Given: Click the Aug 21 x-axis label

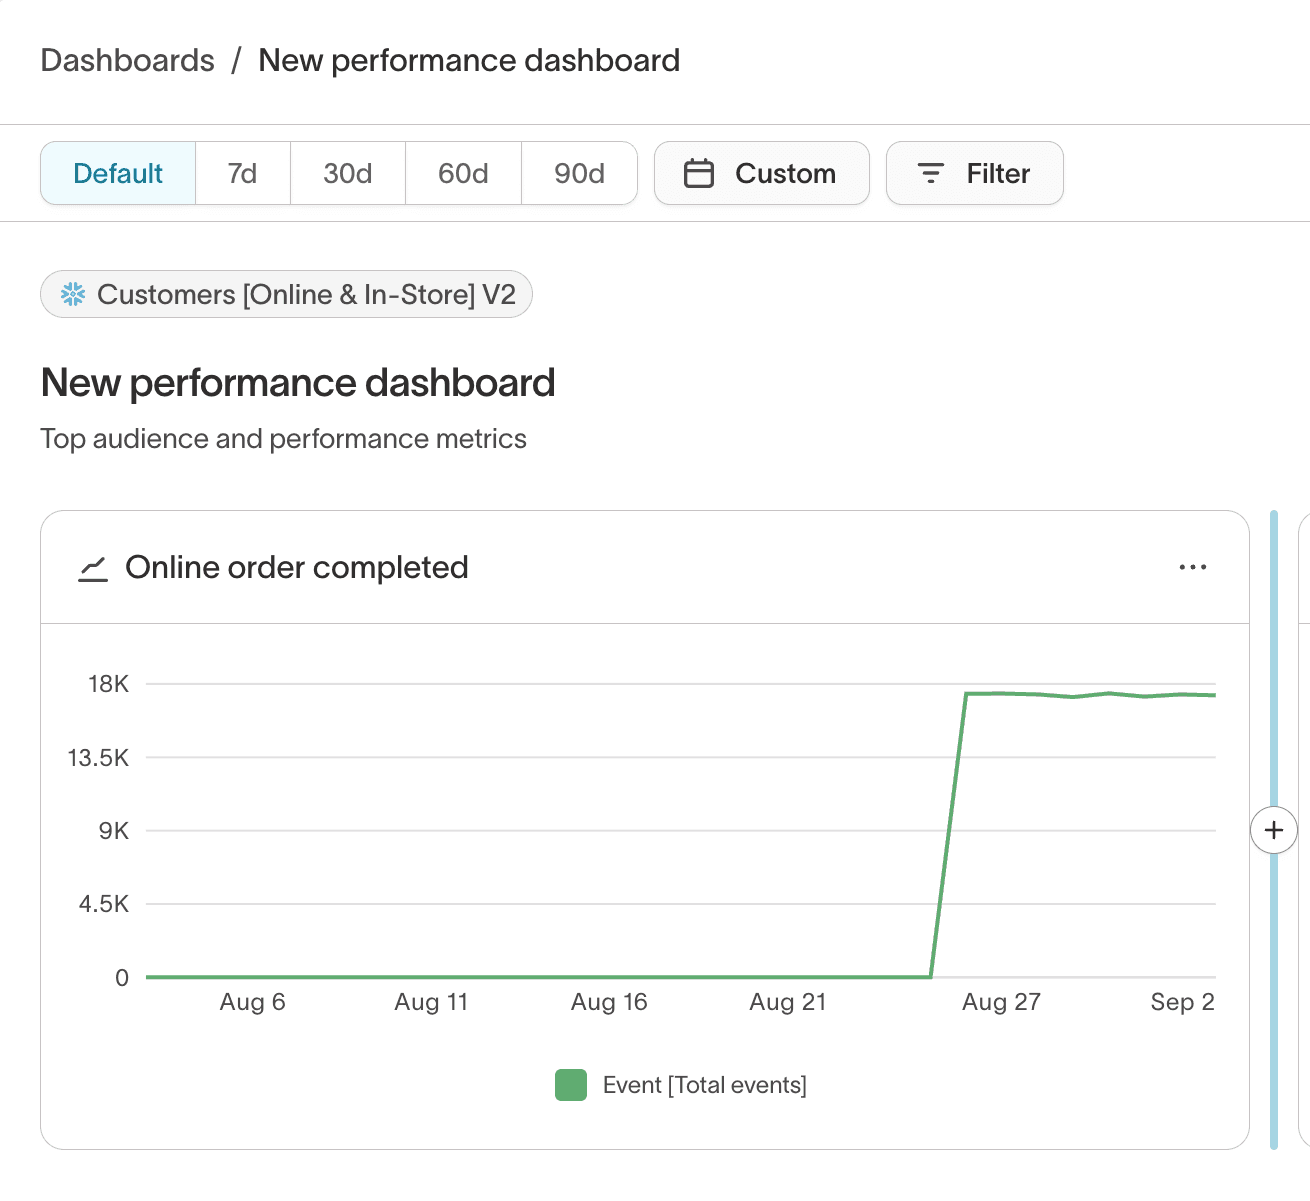Looking at the screenshot, I should (788, 1002).
